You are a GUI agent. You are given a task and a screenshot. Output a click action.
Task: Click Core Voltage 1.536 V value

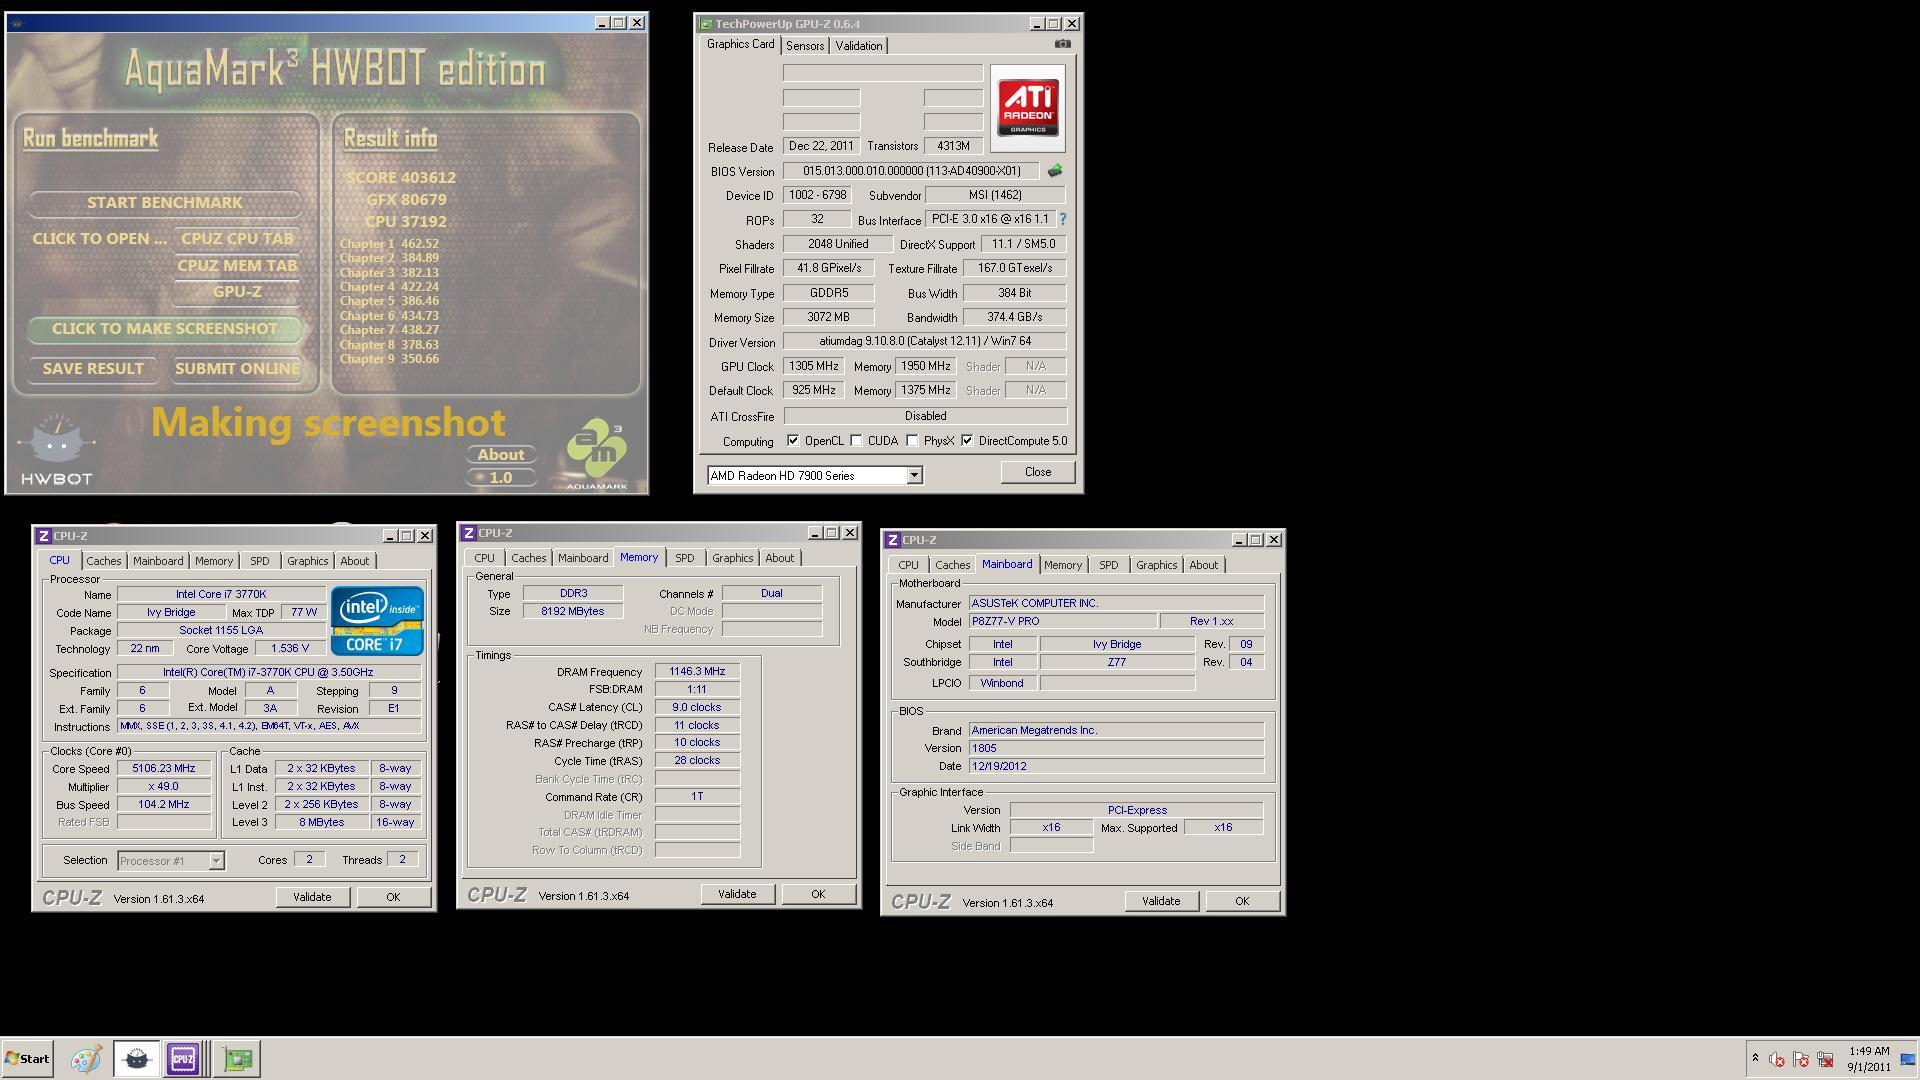click(289, 648)
